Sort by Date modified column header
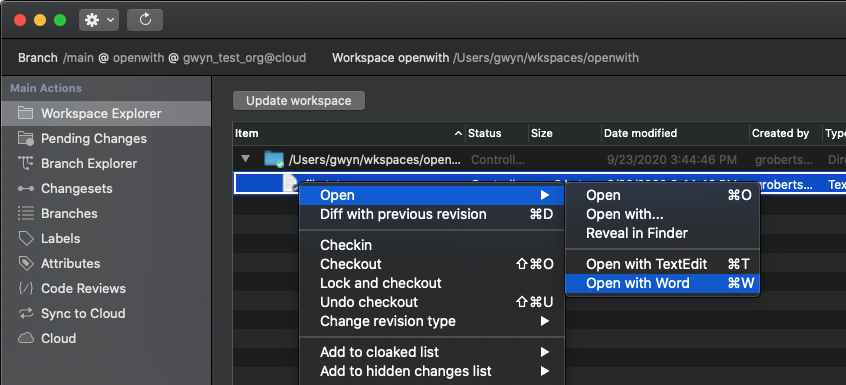The height and width of the screenshot is (385, 846). coord(675,133)
